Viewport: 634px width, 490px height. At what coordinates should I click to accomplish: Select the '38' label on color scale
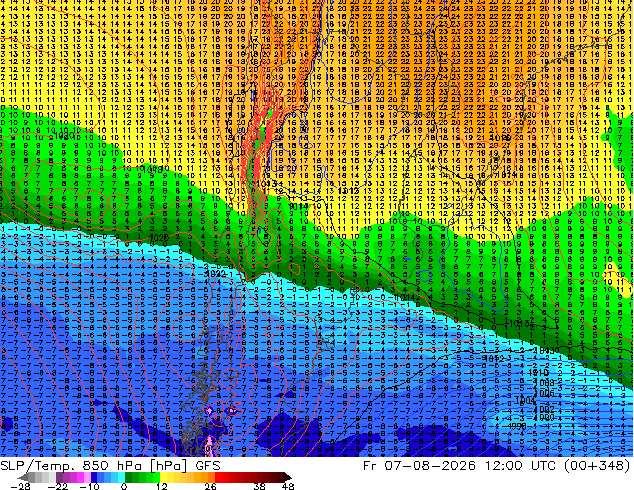coord(260,486)
